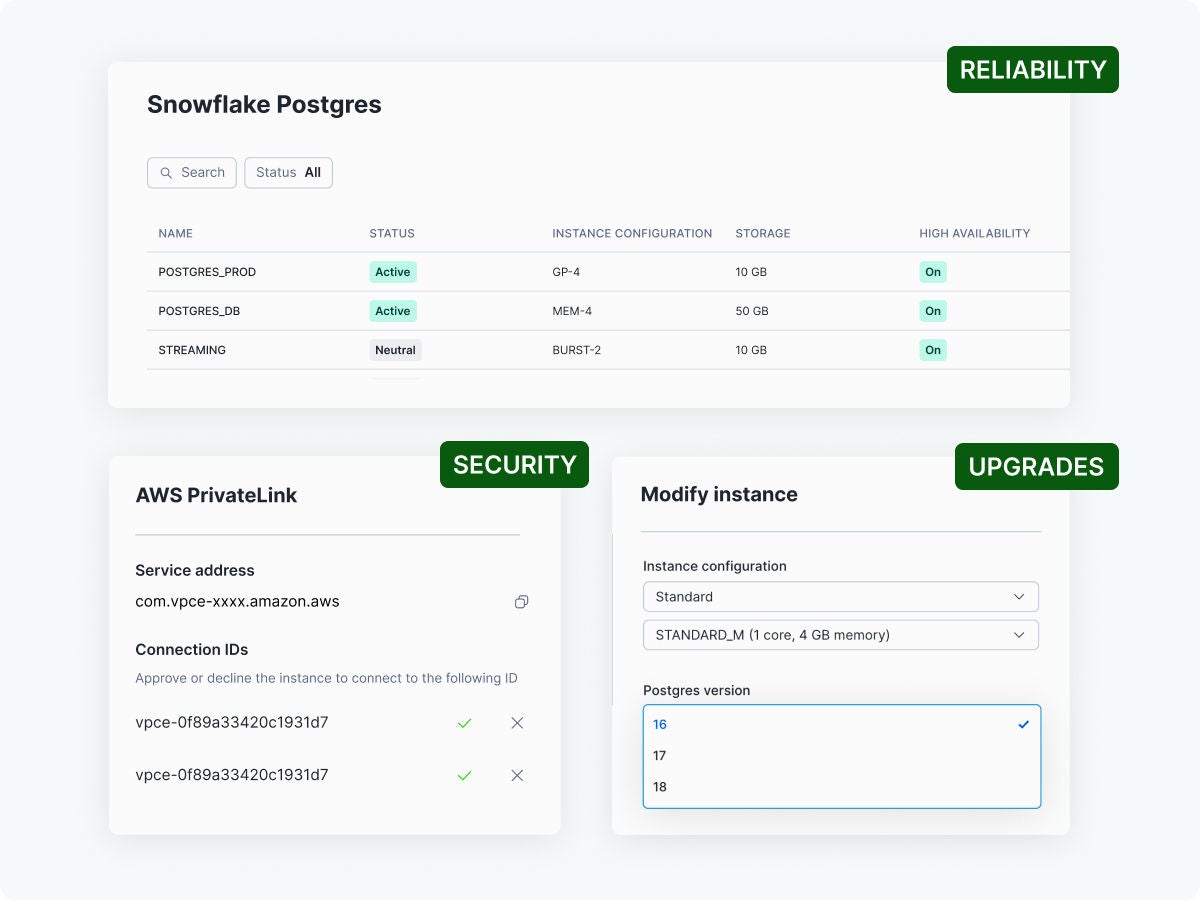Approve the second listed vpce connection ID
This screenshot has width=1200, height=900.
[464, 775]
